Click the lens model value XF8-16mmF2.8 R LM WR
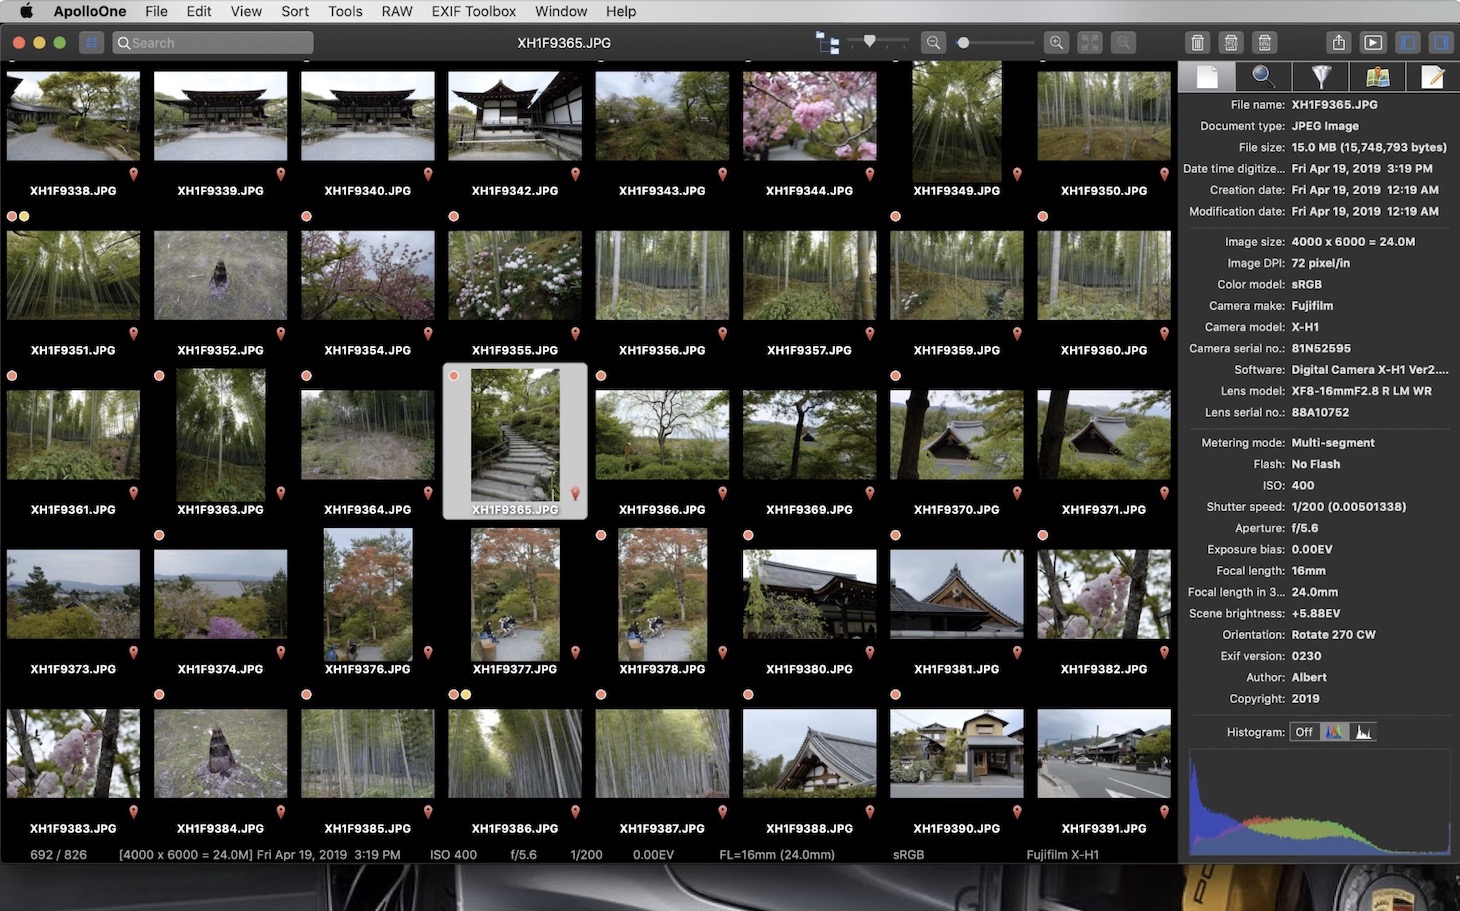 click(x=1361, y=391)
